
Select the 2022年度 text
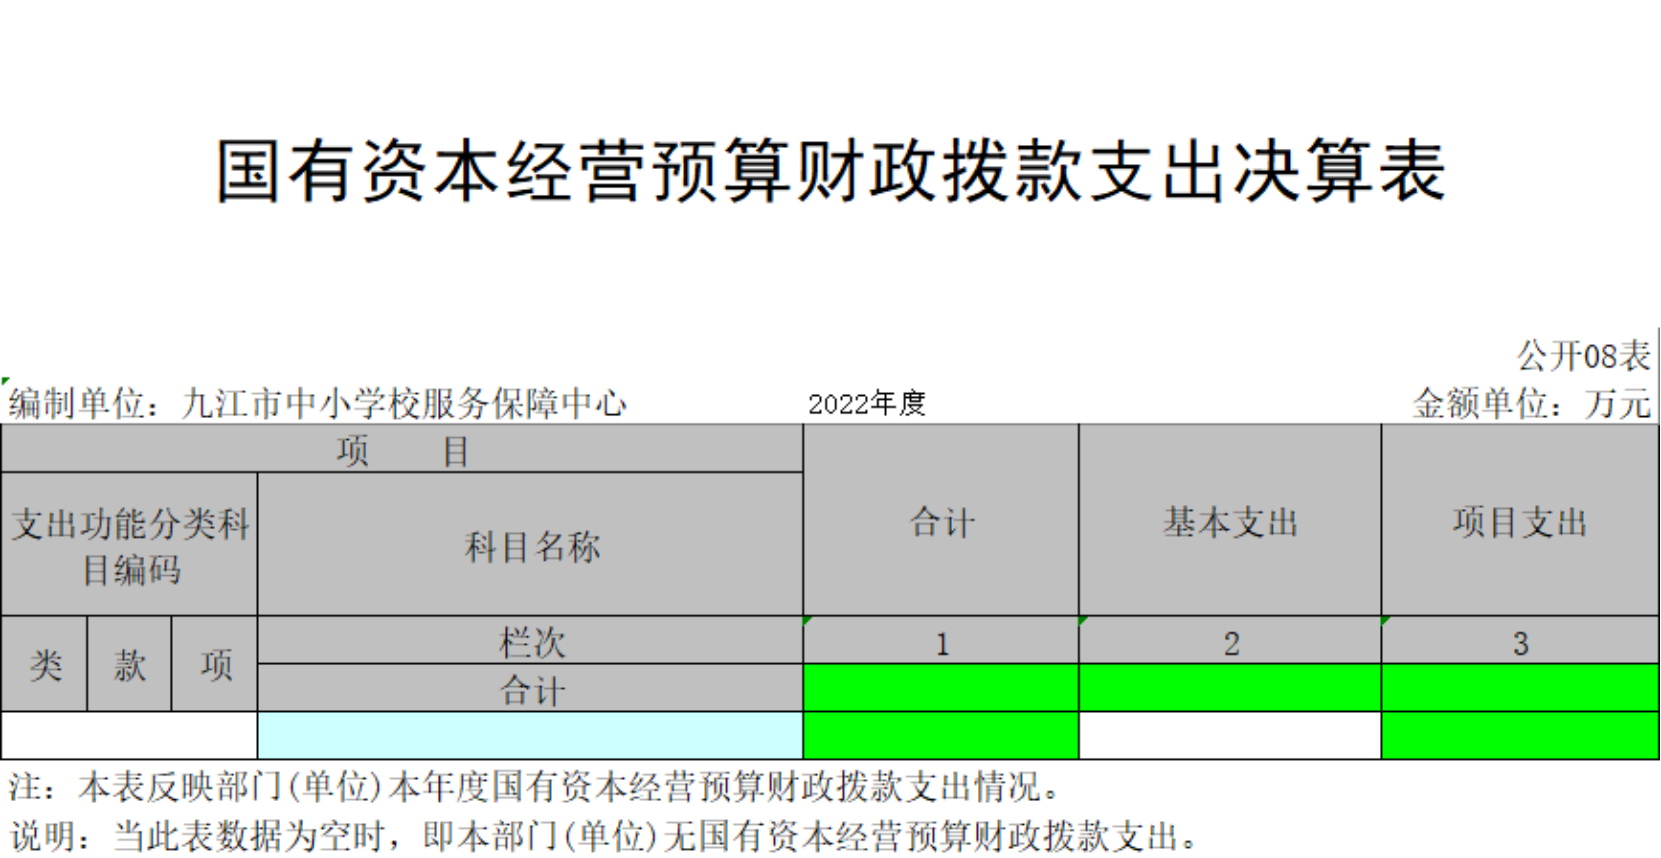pos(866,403)
